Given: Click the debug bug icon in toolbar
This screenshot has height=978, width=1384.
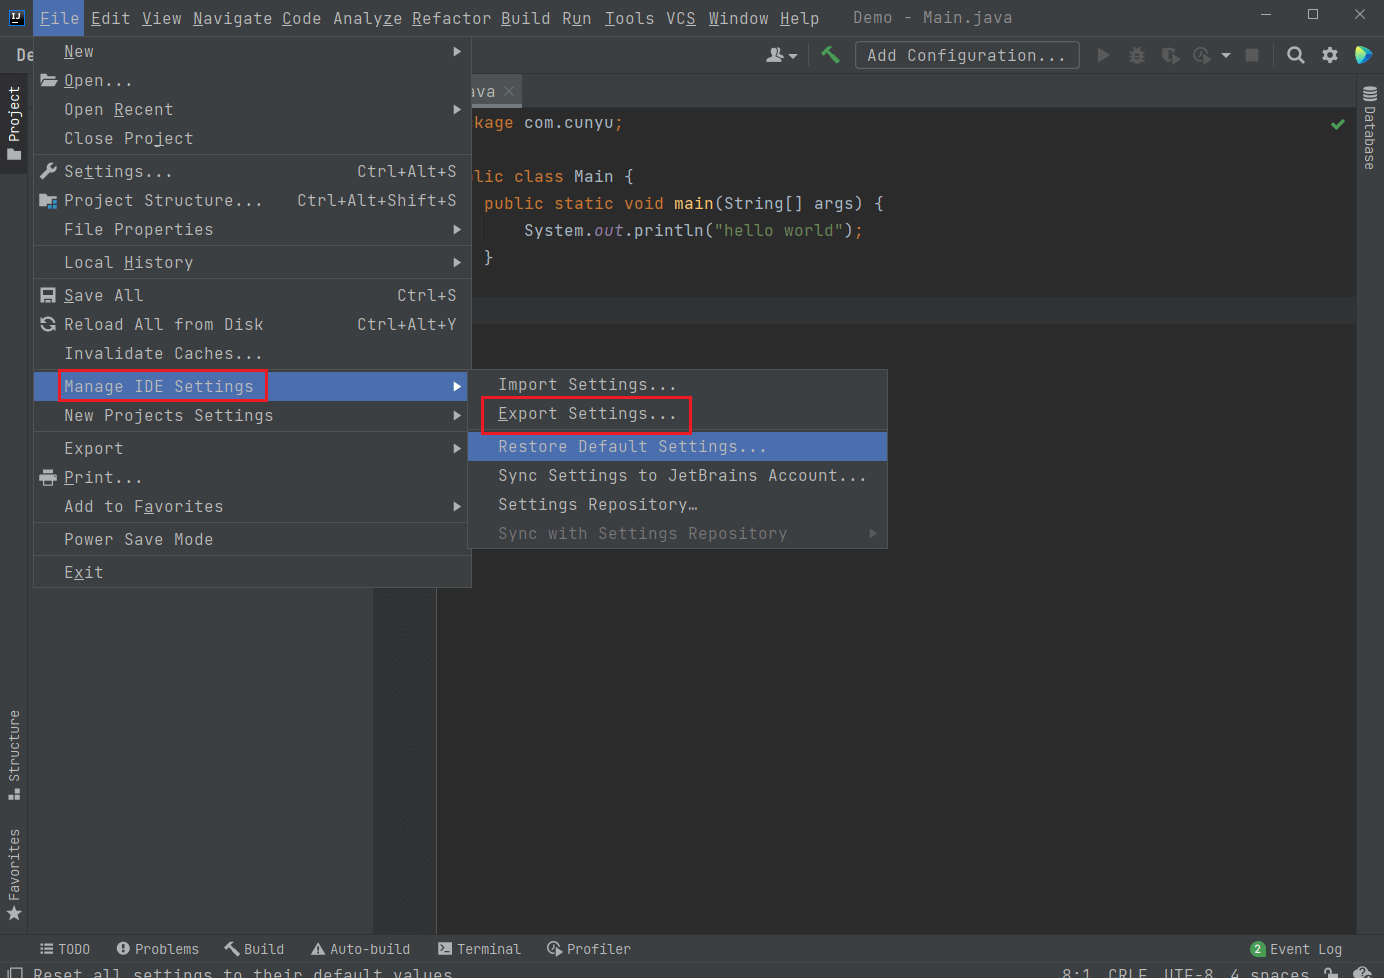Looking at the screenshot, I should [1137, 55].
